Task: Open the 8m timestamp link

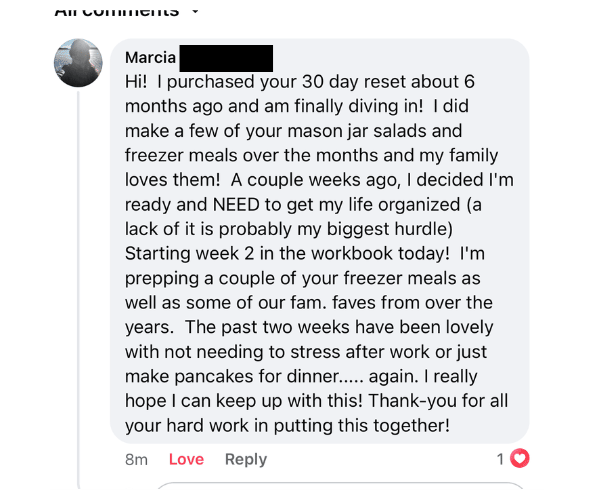Action: tap(136, 459)
